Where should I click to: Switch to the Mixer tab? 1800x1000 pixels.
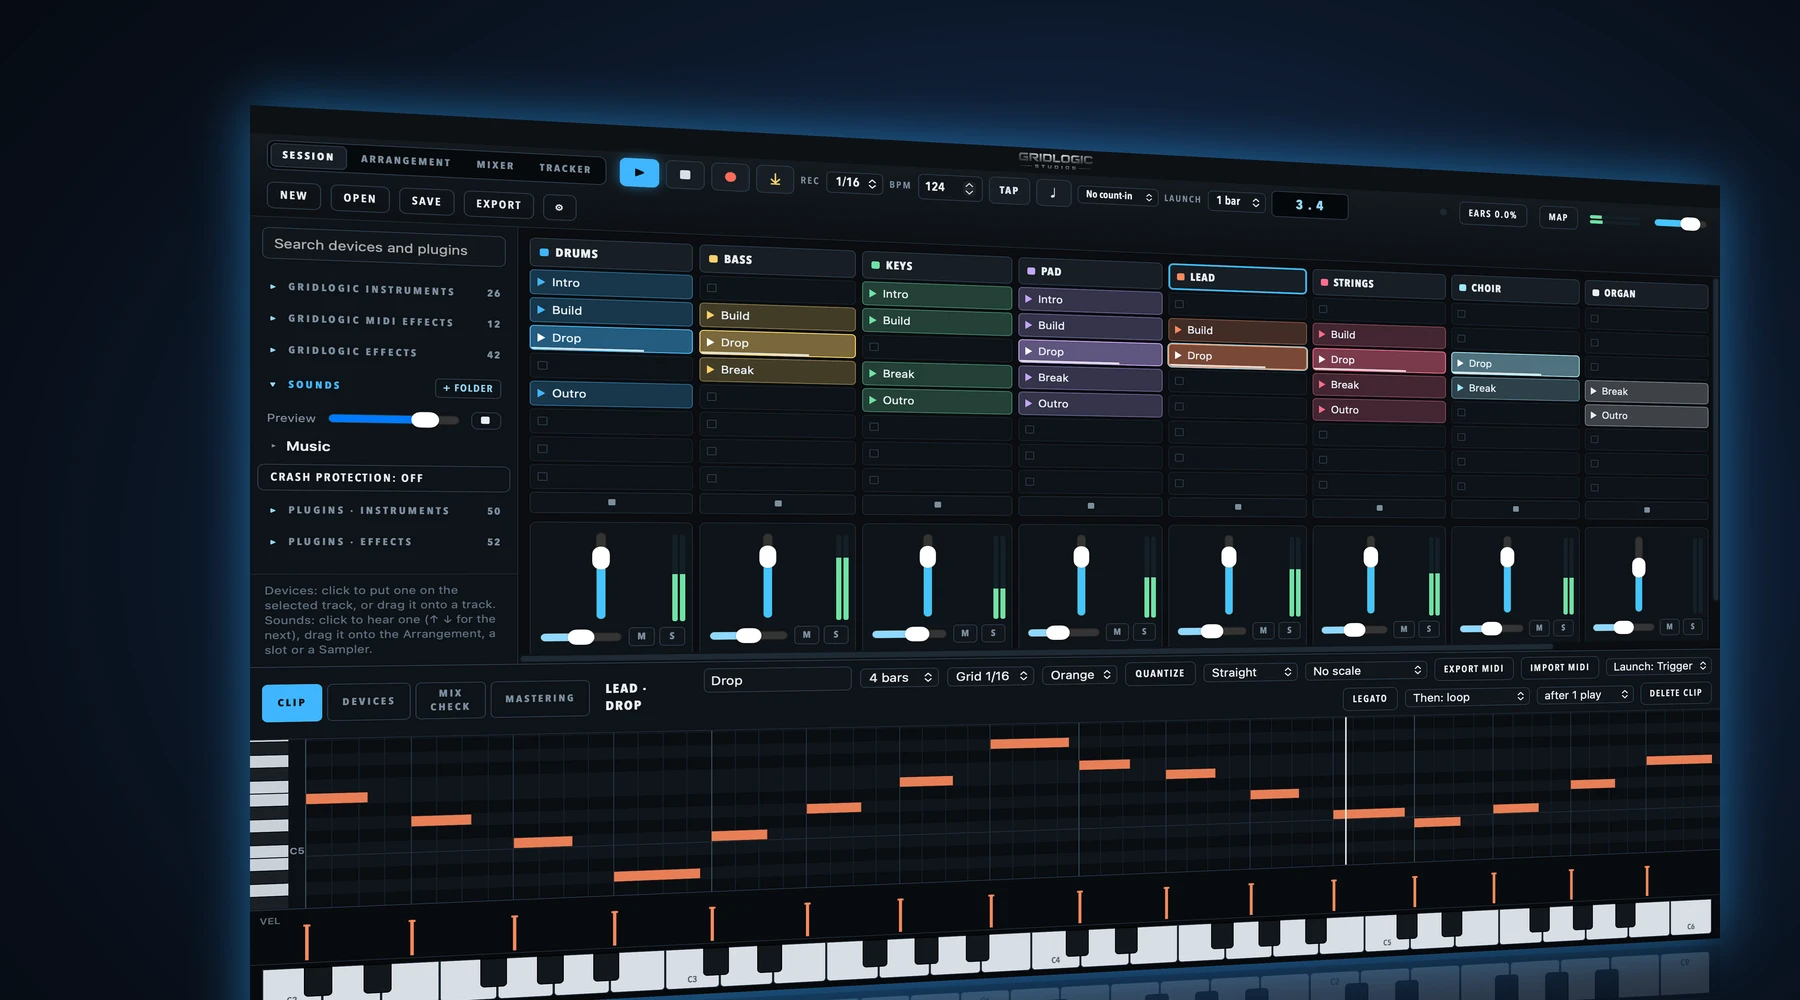(495, 165)
